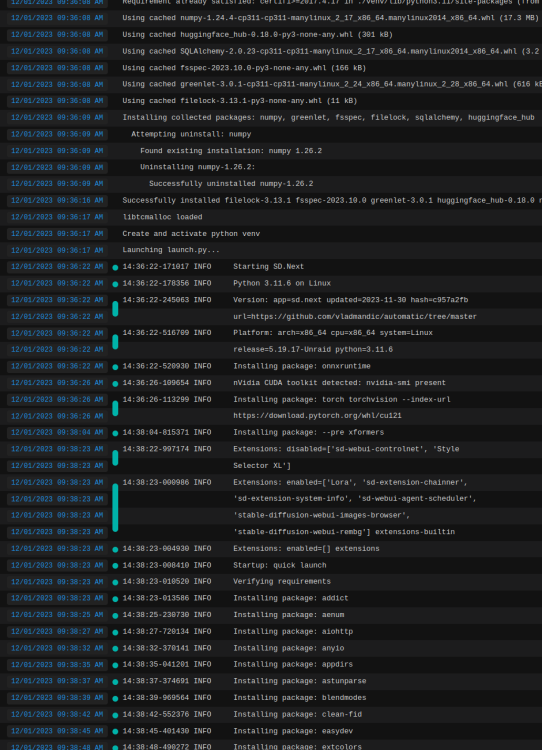Select 'Installing package: clean-fid' message
Screen dimensions: 542x750
point(298,715)
